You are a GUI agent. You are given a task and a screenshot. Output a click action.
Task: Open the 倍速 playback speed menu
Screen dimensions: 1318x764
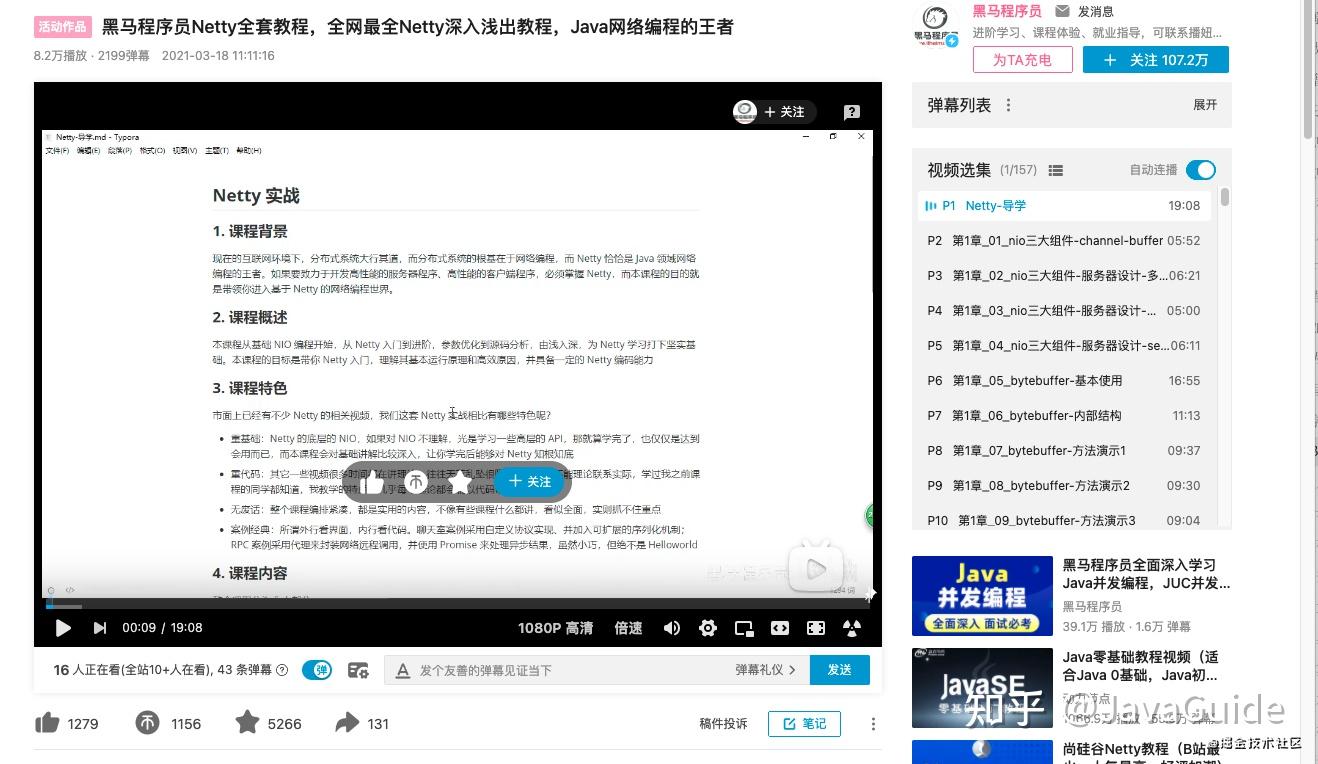[627, 628]
